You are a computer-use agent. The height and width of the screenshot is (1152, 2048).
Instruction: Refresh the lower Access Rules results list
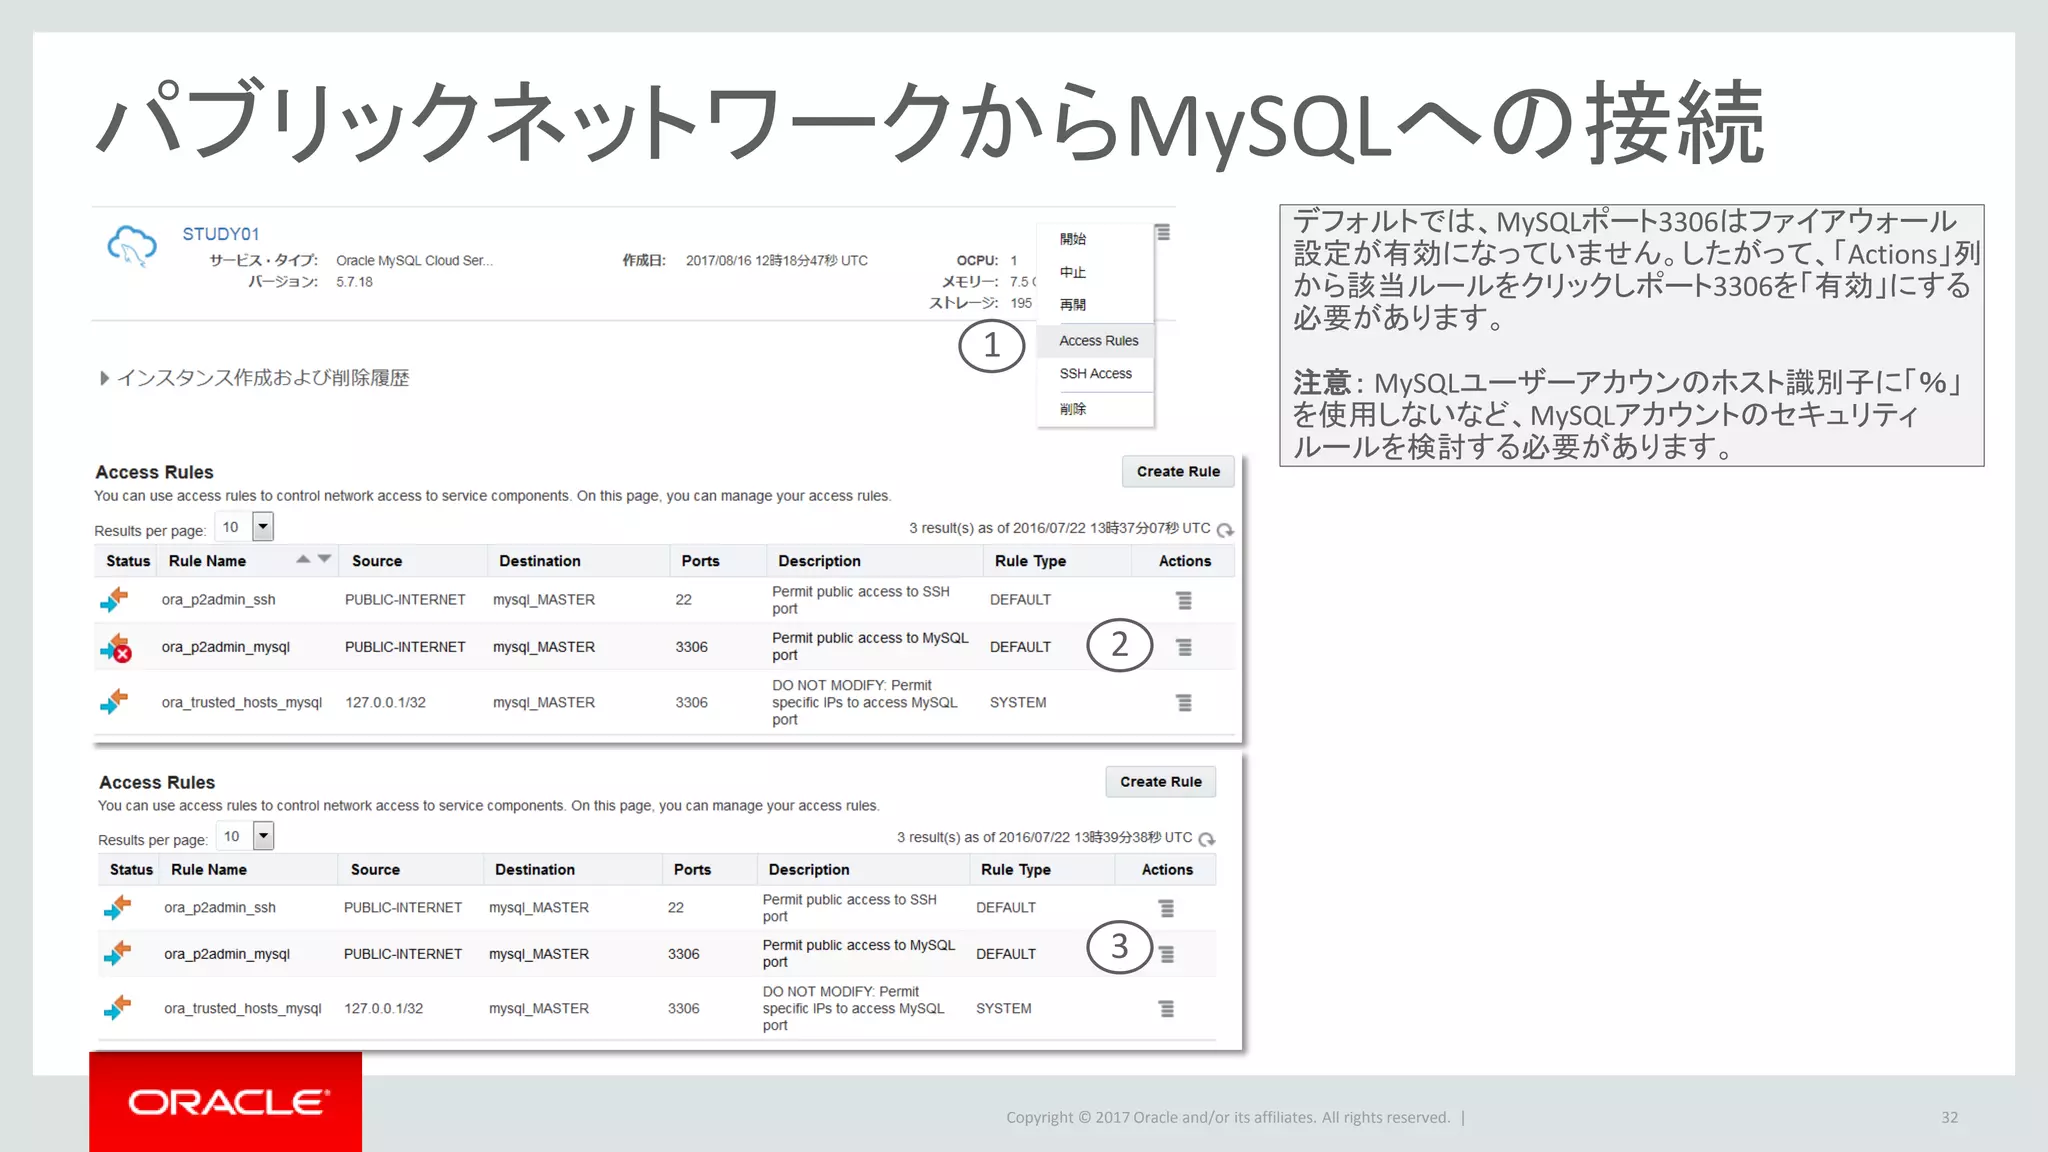point(1207,839)
